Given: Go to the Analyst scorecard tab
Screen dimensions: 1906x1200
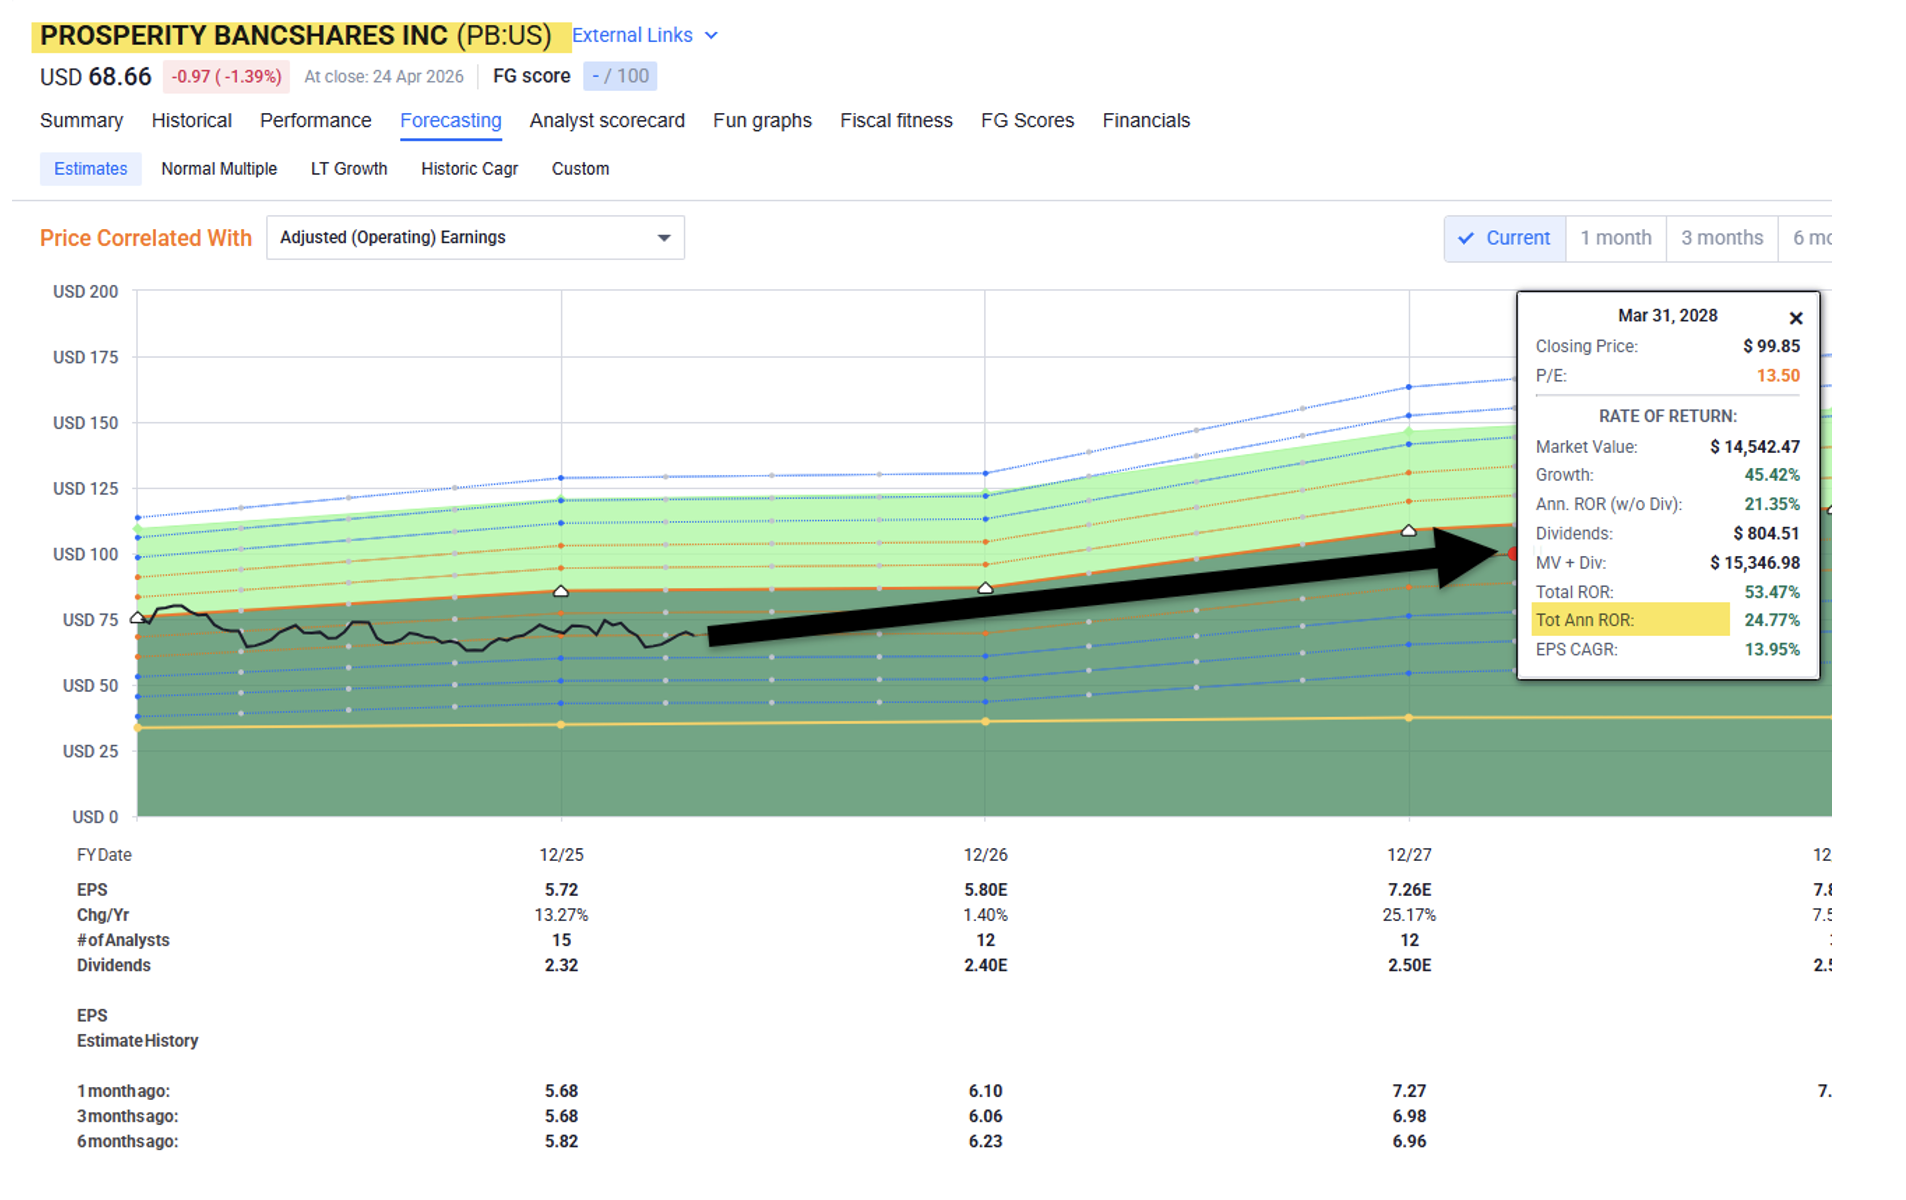Looking at the screenshot, I should [606, 121].
